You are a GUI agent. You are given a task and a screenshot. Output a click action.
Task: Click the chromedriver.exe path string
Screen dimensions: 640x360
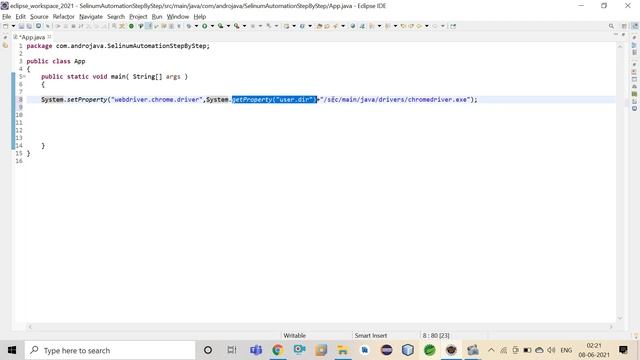click(x=395, y=100)
